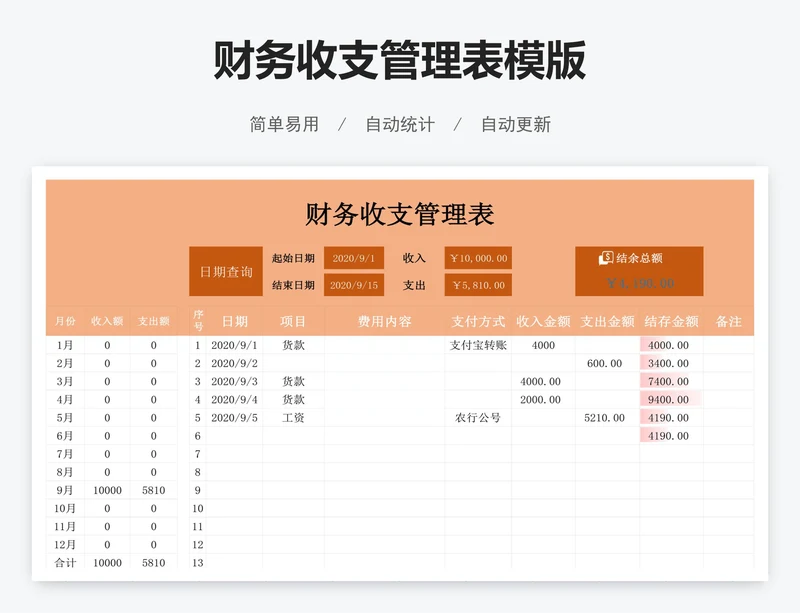Click the 支付方式 column header
Viewport: 800px width, 613px height.
[478, 321]
